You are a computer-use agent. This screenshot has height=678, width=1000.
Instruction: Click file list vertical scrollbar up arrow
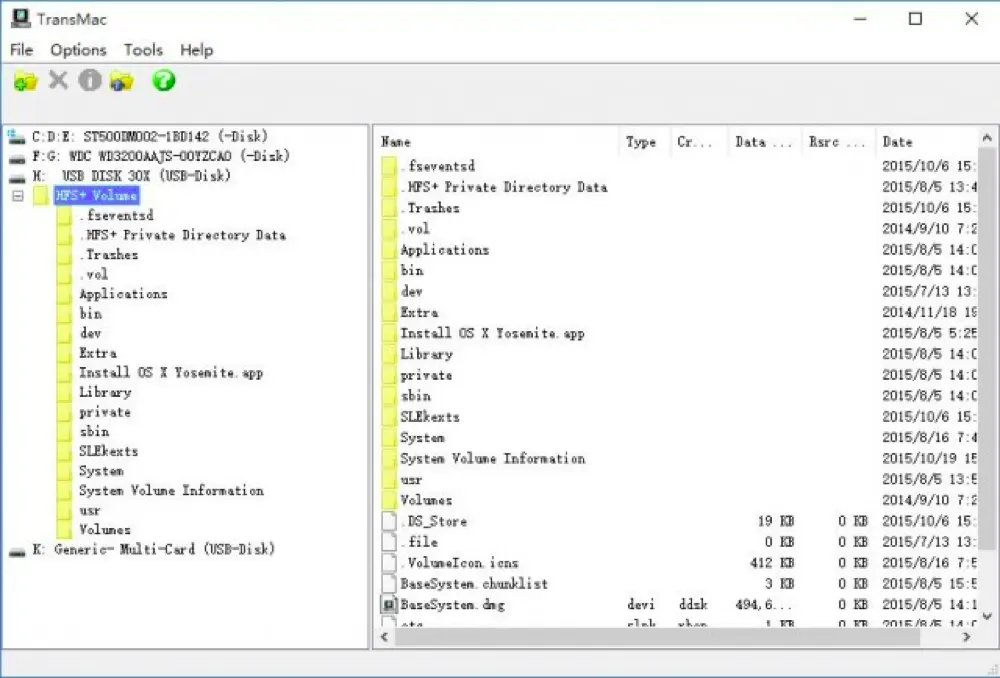pyautogui.click(x=987, y=138)
